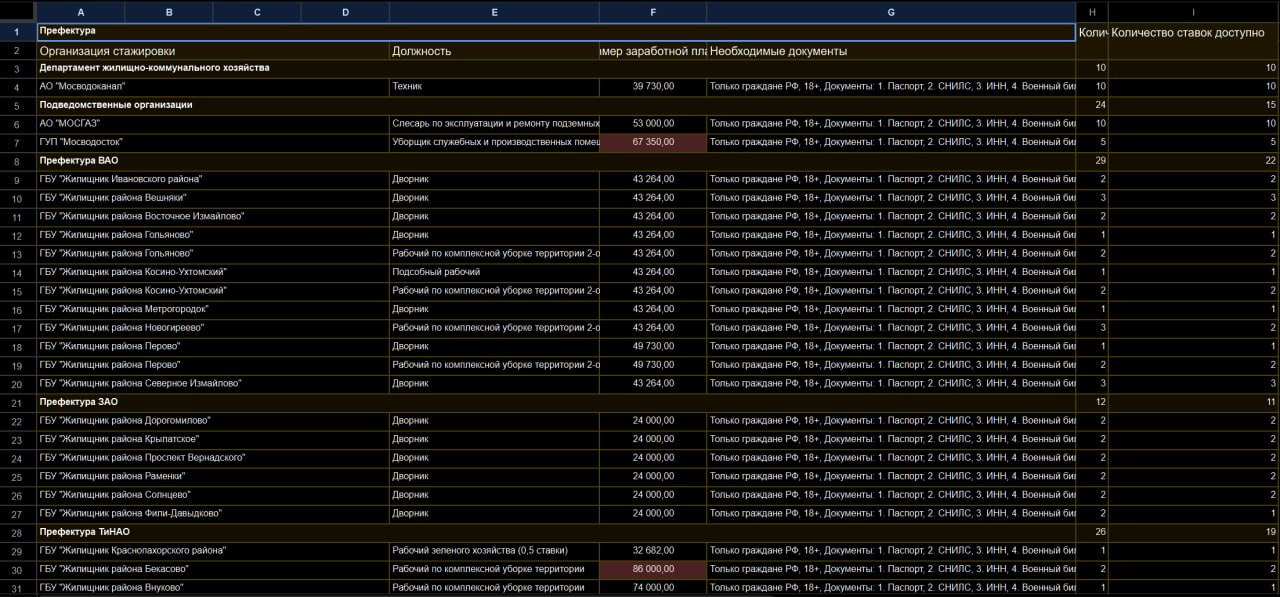The width and height of the screenshot is (1280, 597).
Task: Click the salary cell 39 730,00
Action: (653, 86)
